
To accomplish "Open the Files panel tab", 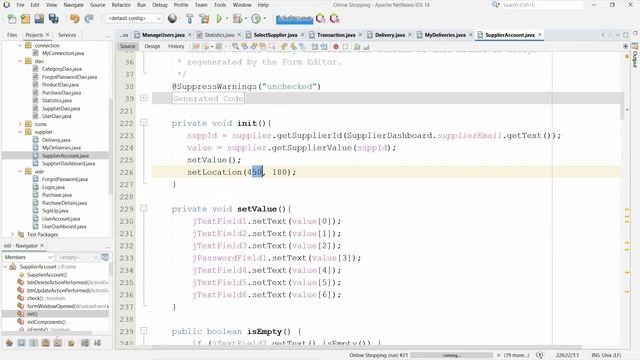I will [12, 35].
